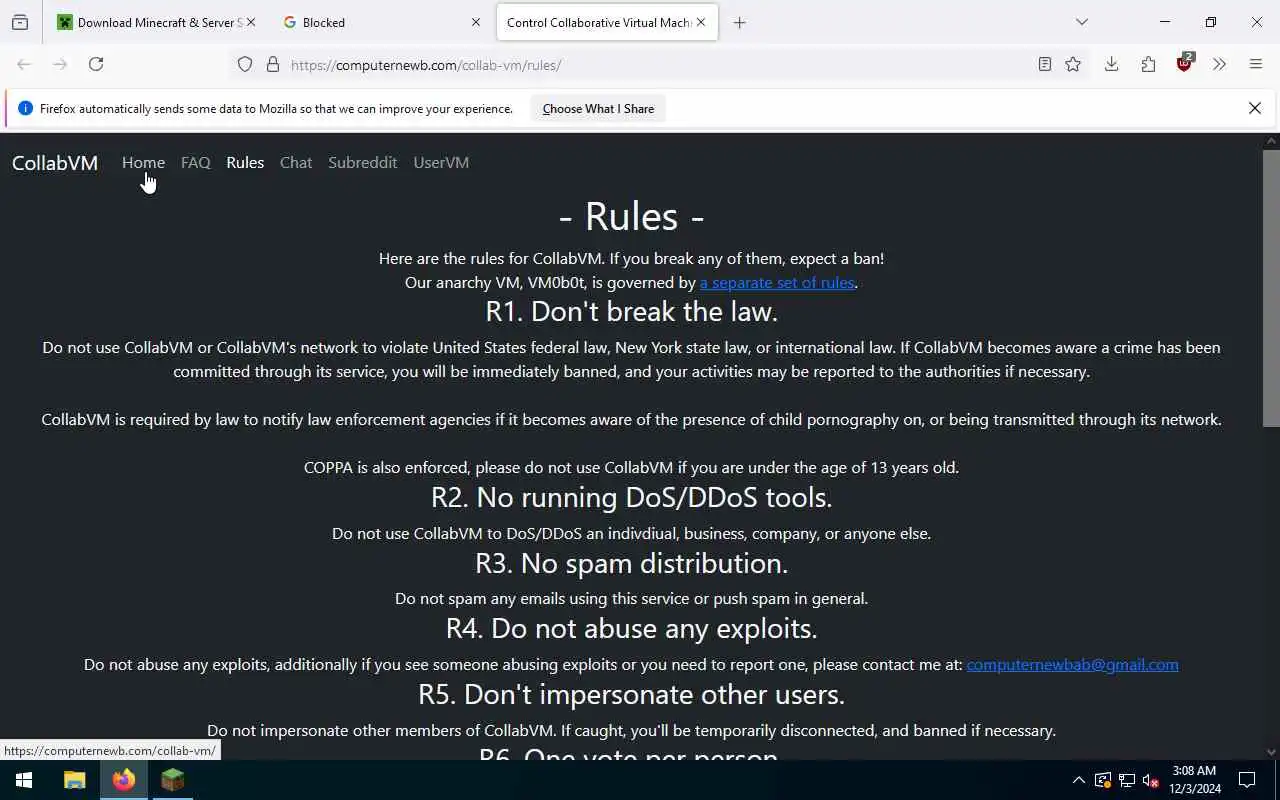Follow the separate set of rules link
The height and width of the screenshot is (800, 1280).
click(x=777, y=282)
